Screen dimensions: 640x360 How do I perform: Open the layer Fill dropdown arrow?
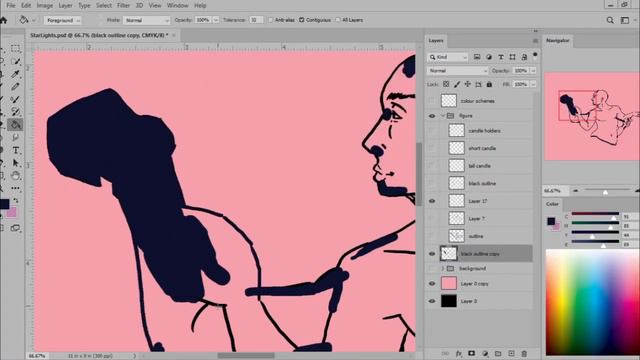point(533,84)
